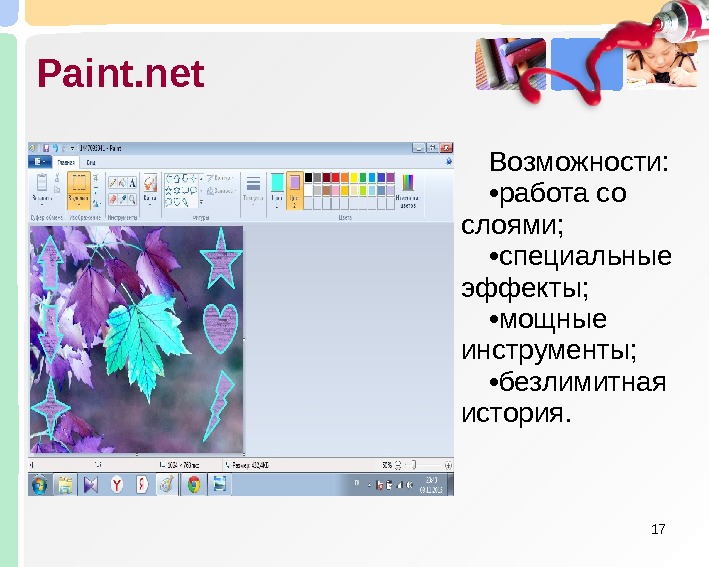
Task: Click the Crop icon in the Image group
Action: pos(96,178)
